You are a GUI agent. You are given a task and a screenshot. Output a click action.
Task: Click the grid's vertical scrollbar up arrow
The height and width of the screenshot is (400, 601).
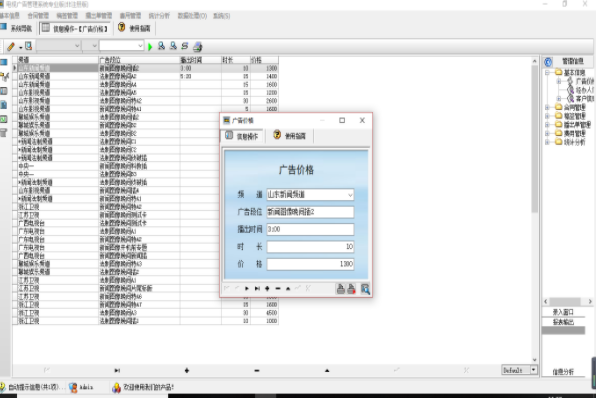click(x=535, y=61)
